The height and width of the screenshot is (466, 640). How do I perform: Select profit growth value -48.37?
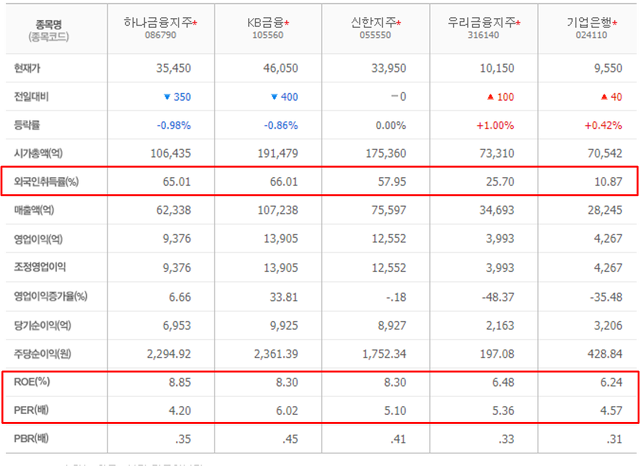[498, 297]
